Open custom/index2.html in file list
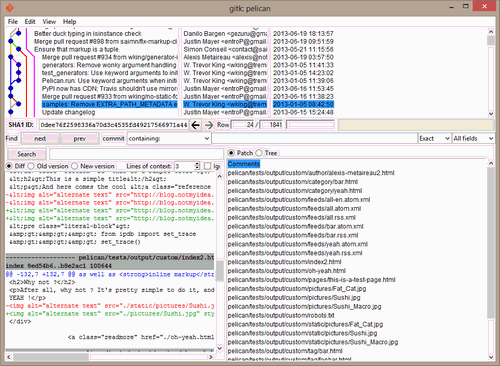 (285, 262)
